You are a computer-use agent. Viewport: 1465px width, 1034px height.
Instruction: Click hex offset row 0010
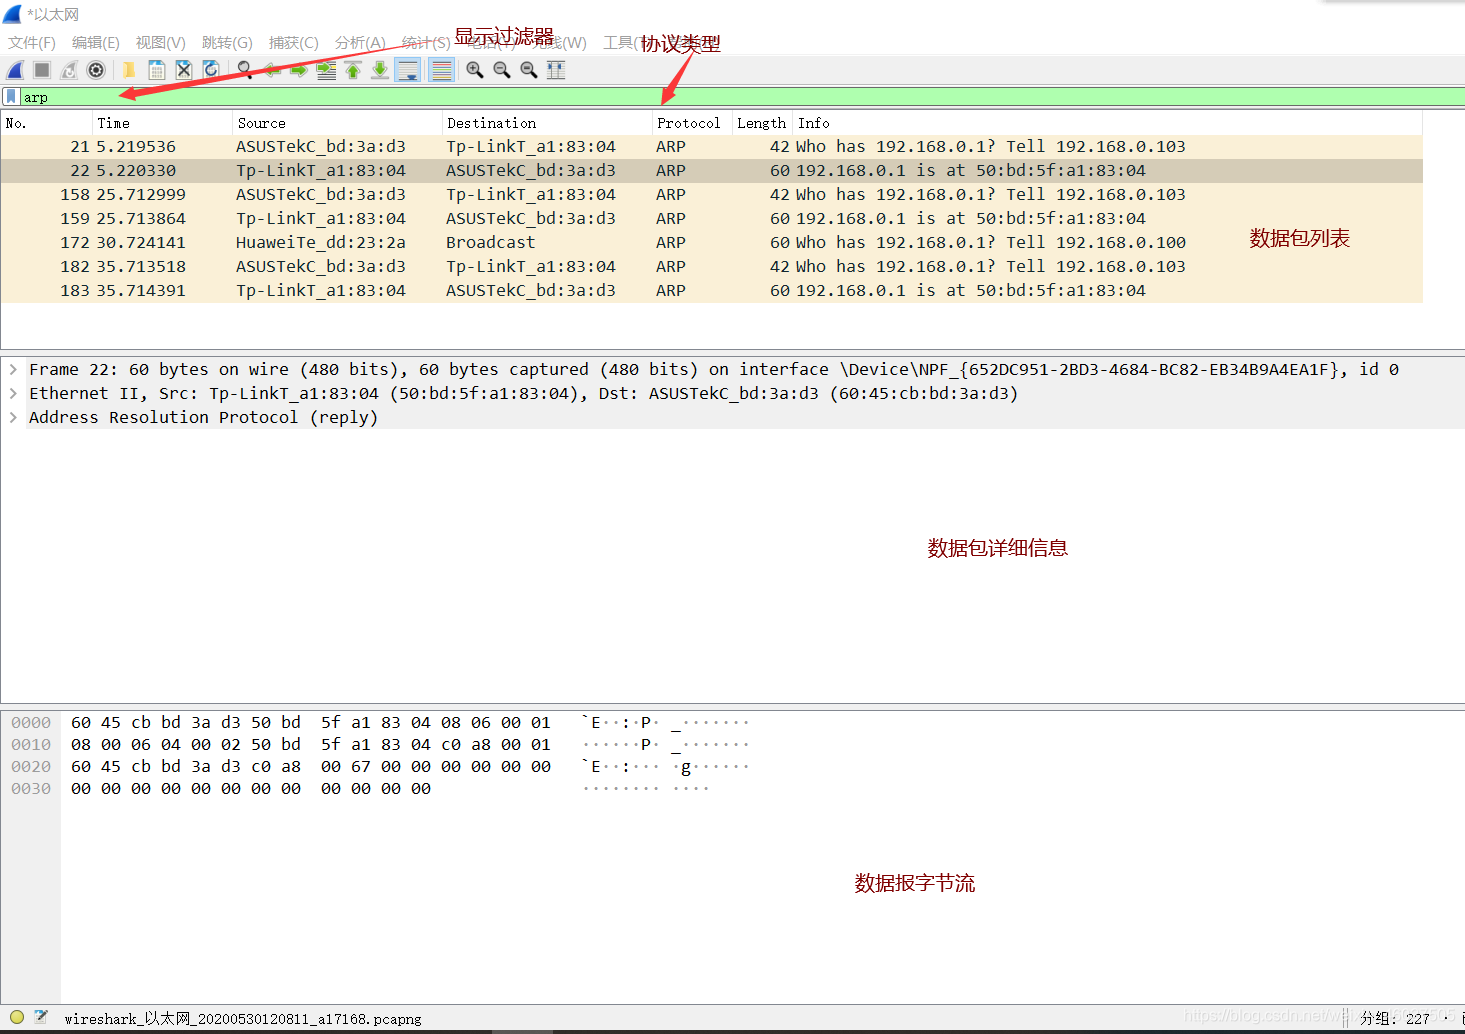tap(31, 745)
